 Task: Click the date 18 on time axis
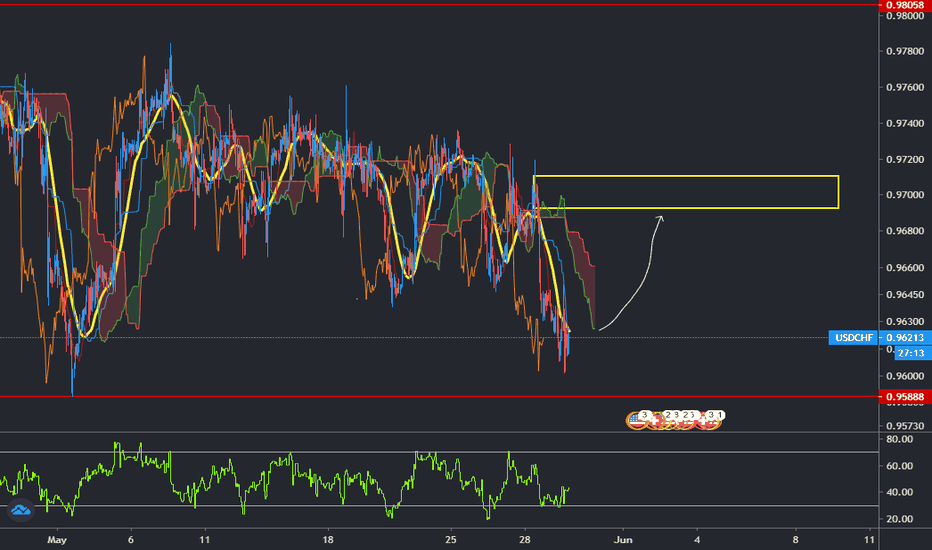point(328,540)
